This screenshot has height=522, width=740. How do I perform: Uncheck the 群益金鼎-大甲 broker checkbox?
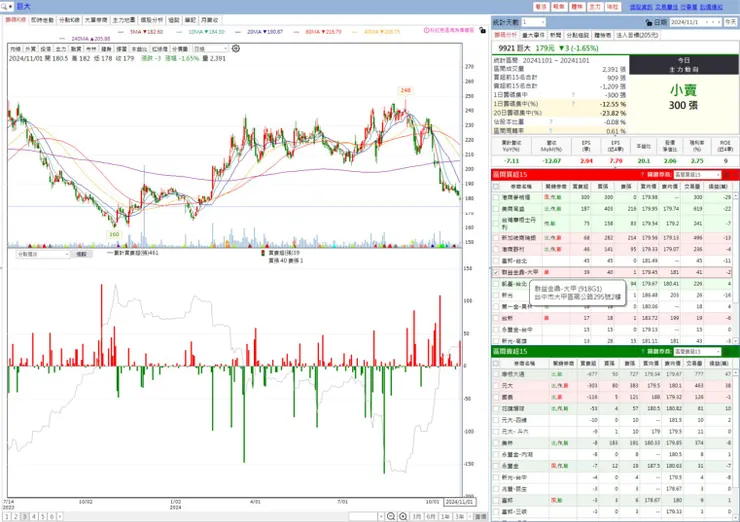(496, 272)
